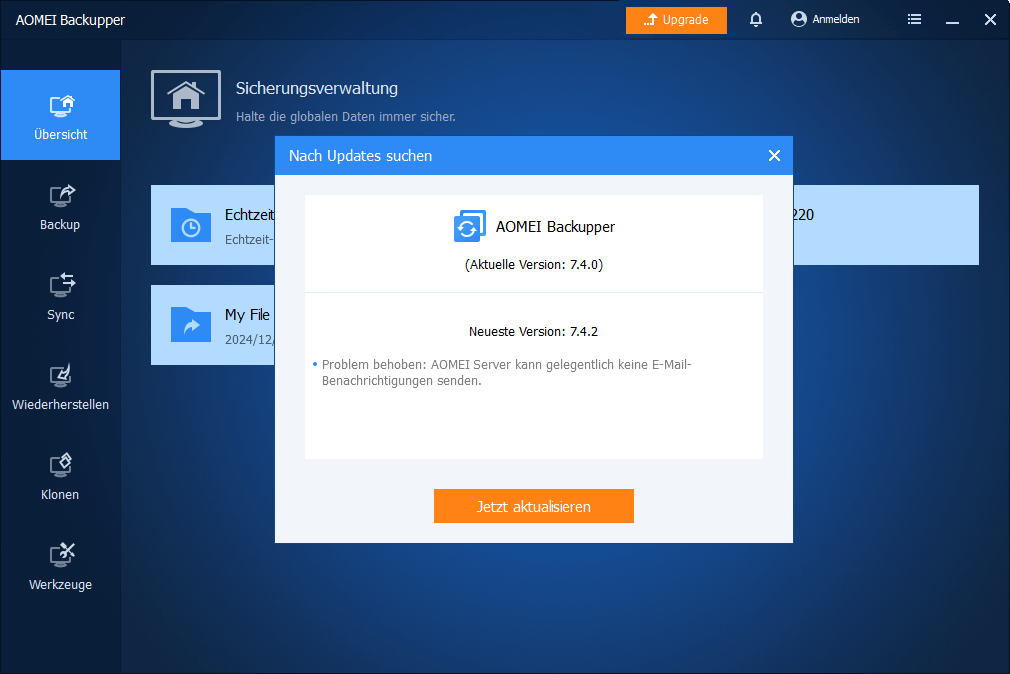1010x674 pixels.
Task: Go to Wiederherstellen restore section
Action: pos(60,387)
